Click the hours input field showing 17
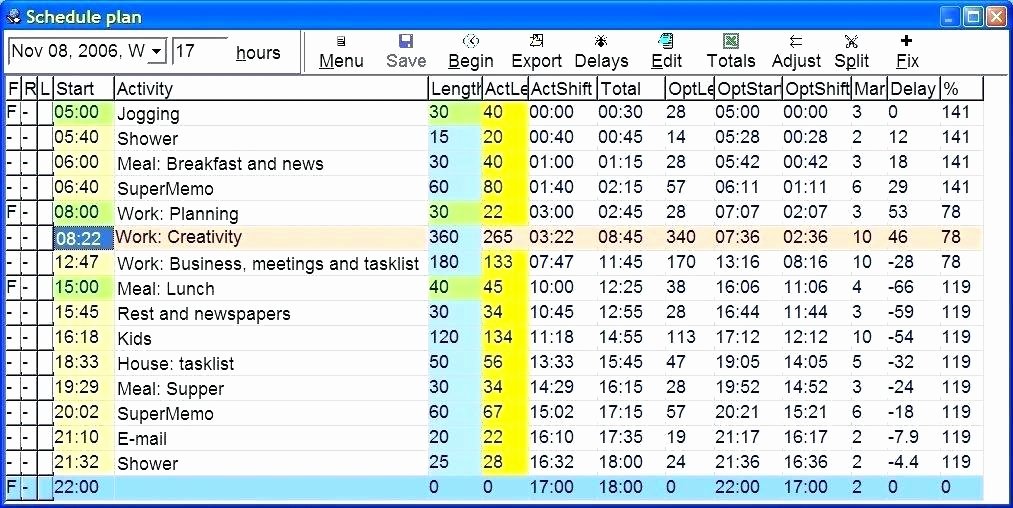This screenshot has height=508, width=1013. pos(200,51)
